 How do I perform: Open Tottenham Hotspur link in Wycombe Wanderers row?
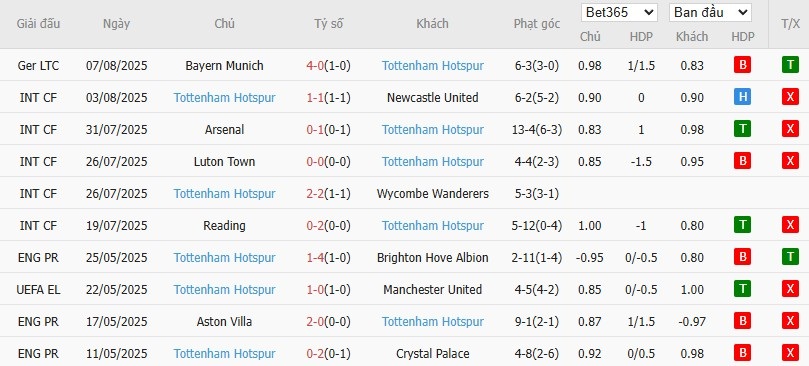[224, 194]
